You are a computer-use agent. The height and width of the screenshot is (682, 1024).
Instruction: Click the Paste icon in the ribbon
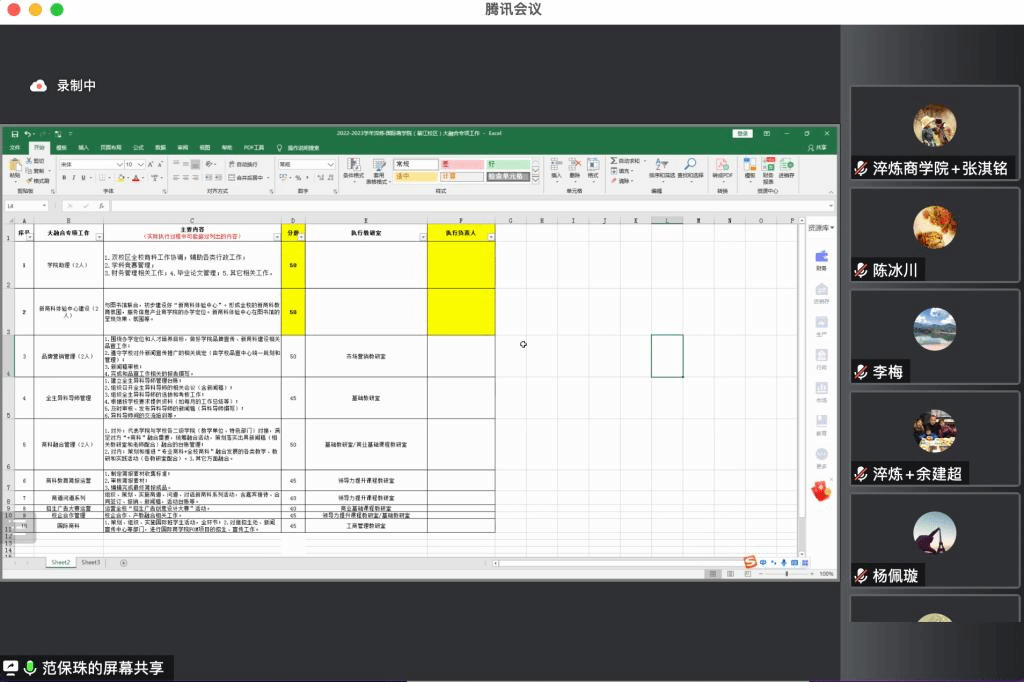click(15, 167)
